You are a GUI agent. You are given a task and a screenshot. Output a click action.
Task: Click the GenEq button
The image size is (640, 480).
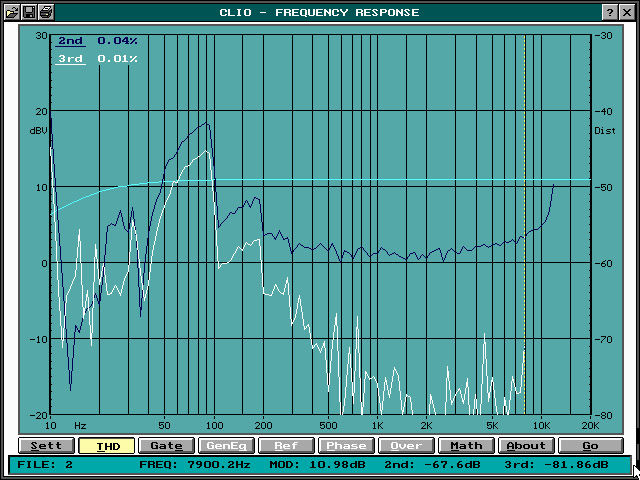click(227, 446)
